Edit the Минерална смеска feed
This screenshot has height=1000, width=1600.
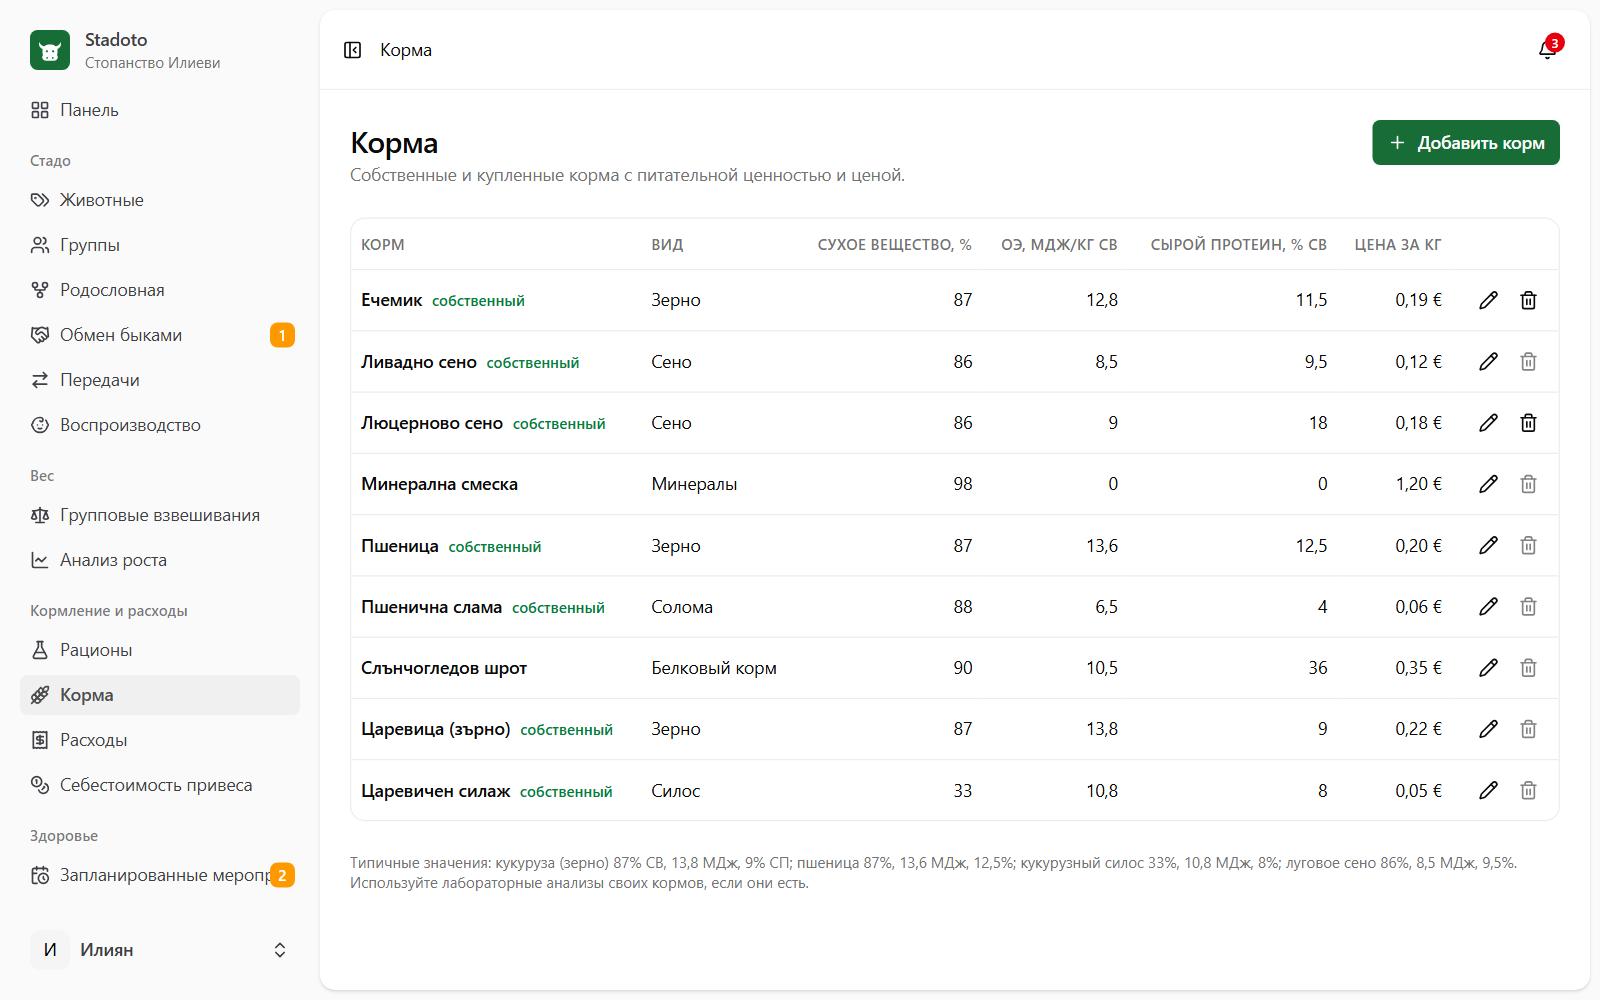pyautogui.click(x=1488, y=484)
